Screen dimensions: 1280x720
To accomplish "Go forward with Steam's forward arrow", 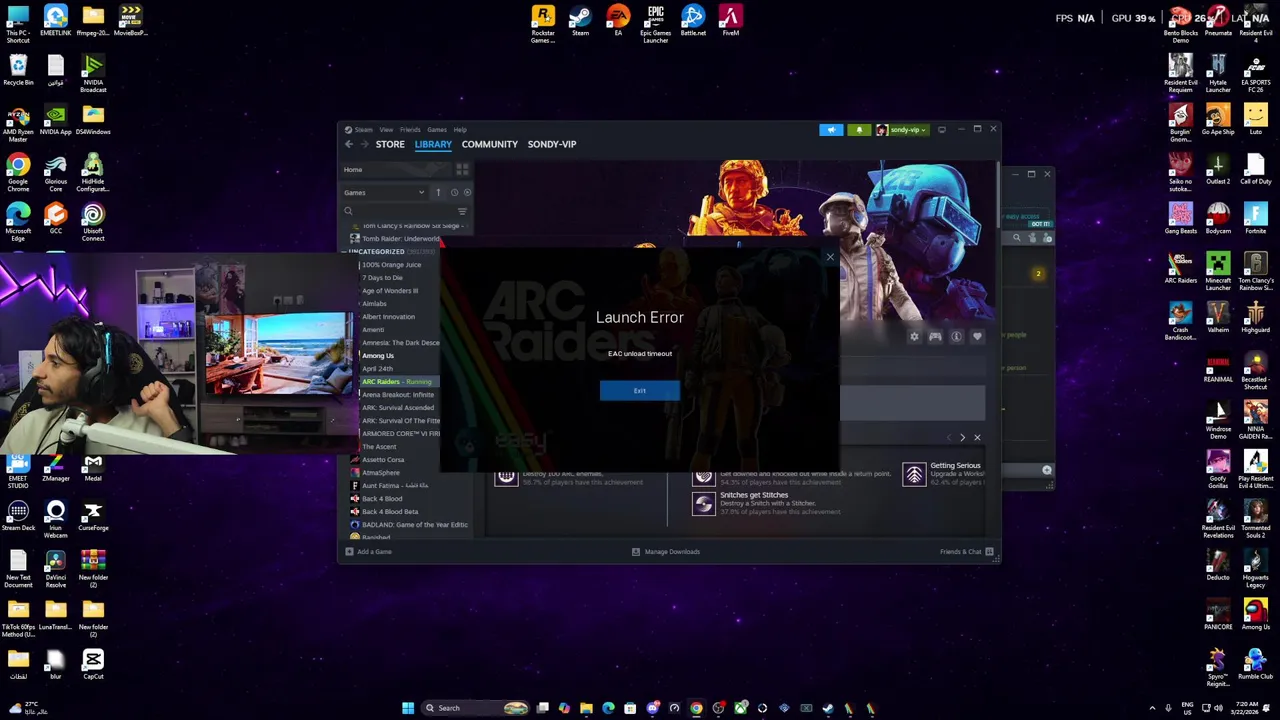I will 363,144.
